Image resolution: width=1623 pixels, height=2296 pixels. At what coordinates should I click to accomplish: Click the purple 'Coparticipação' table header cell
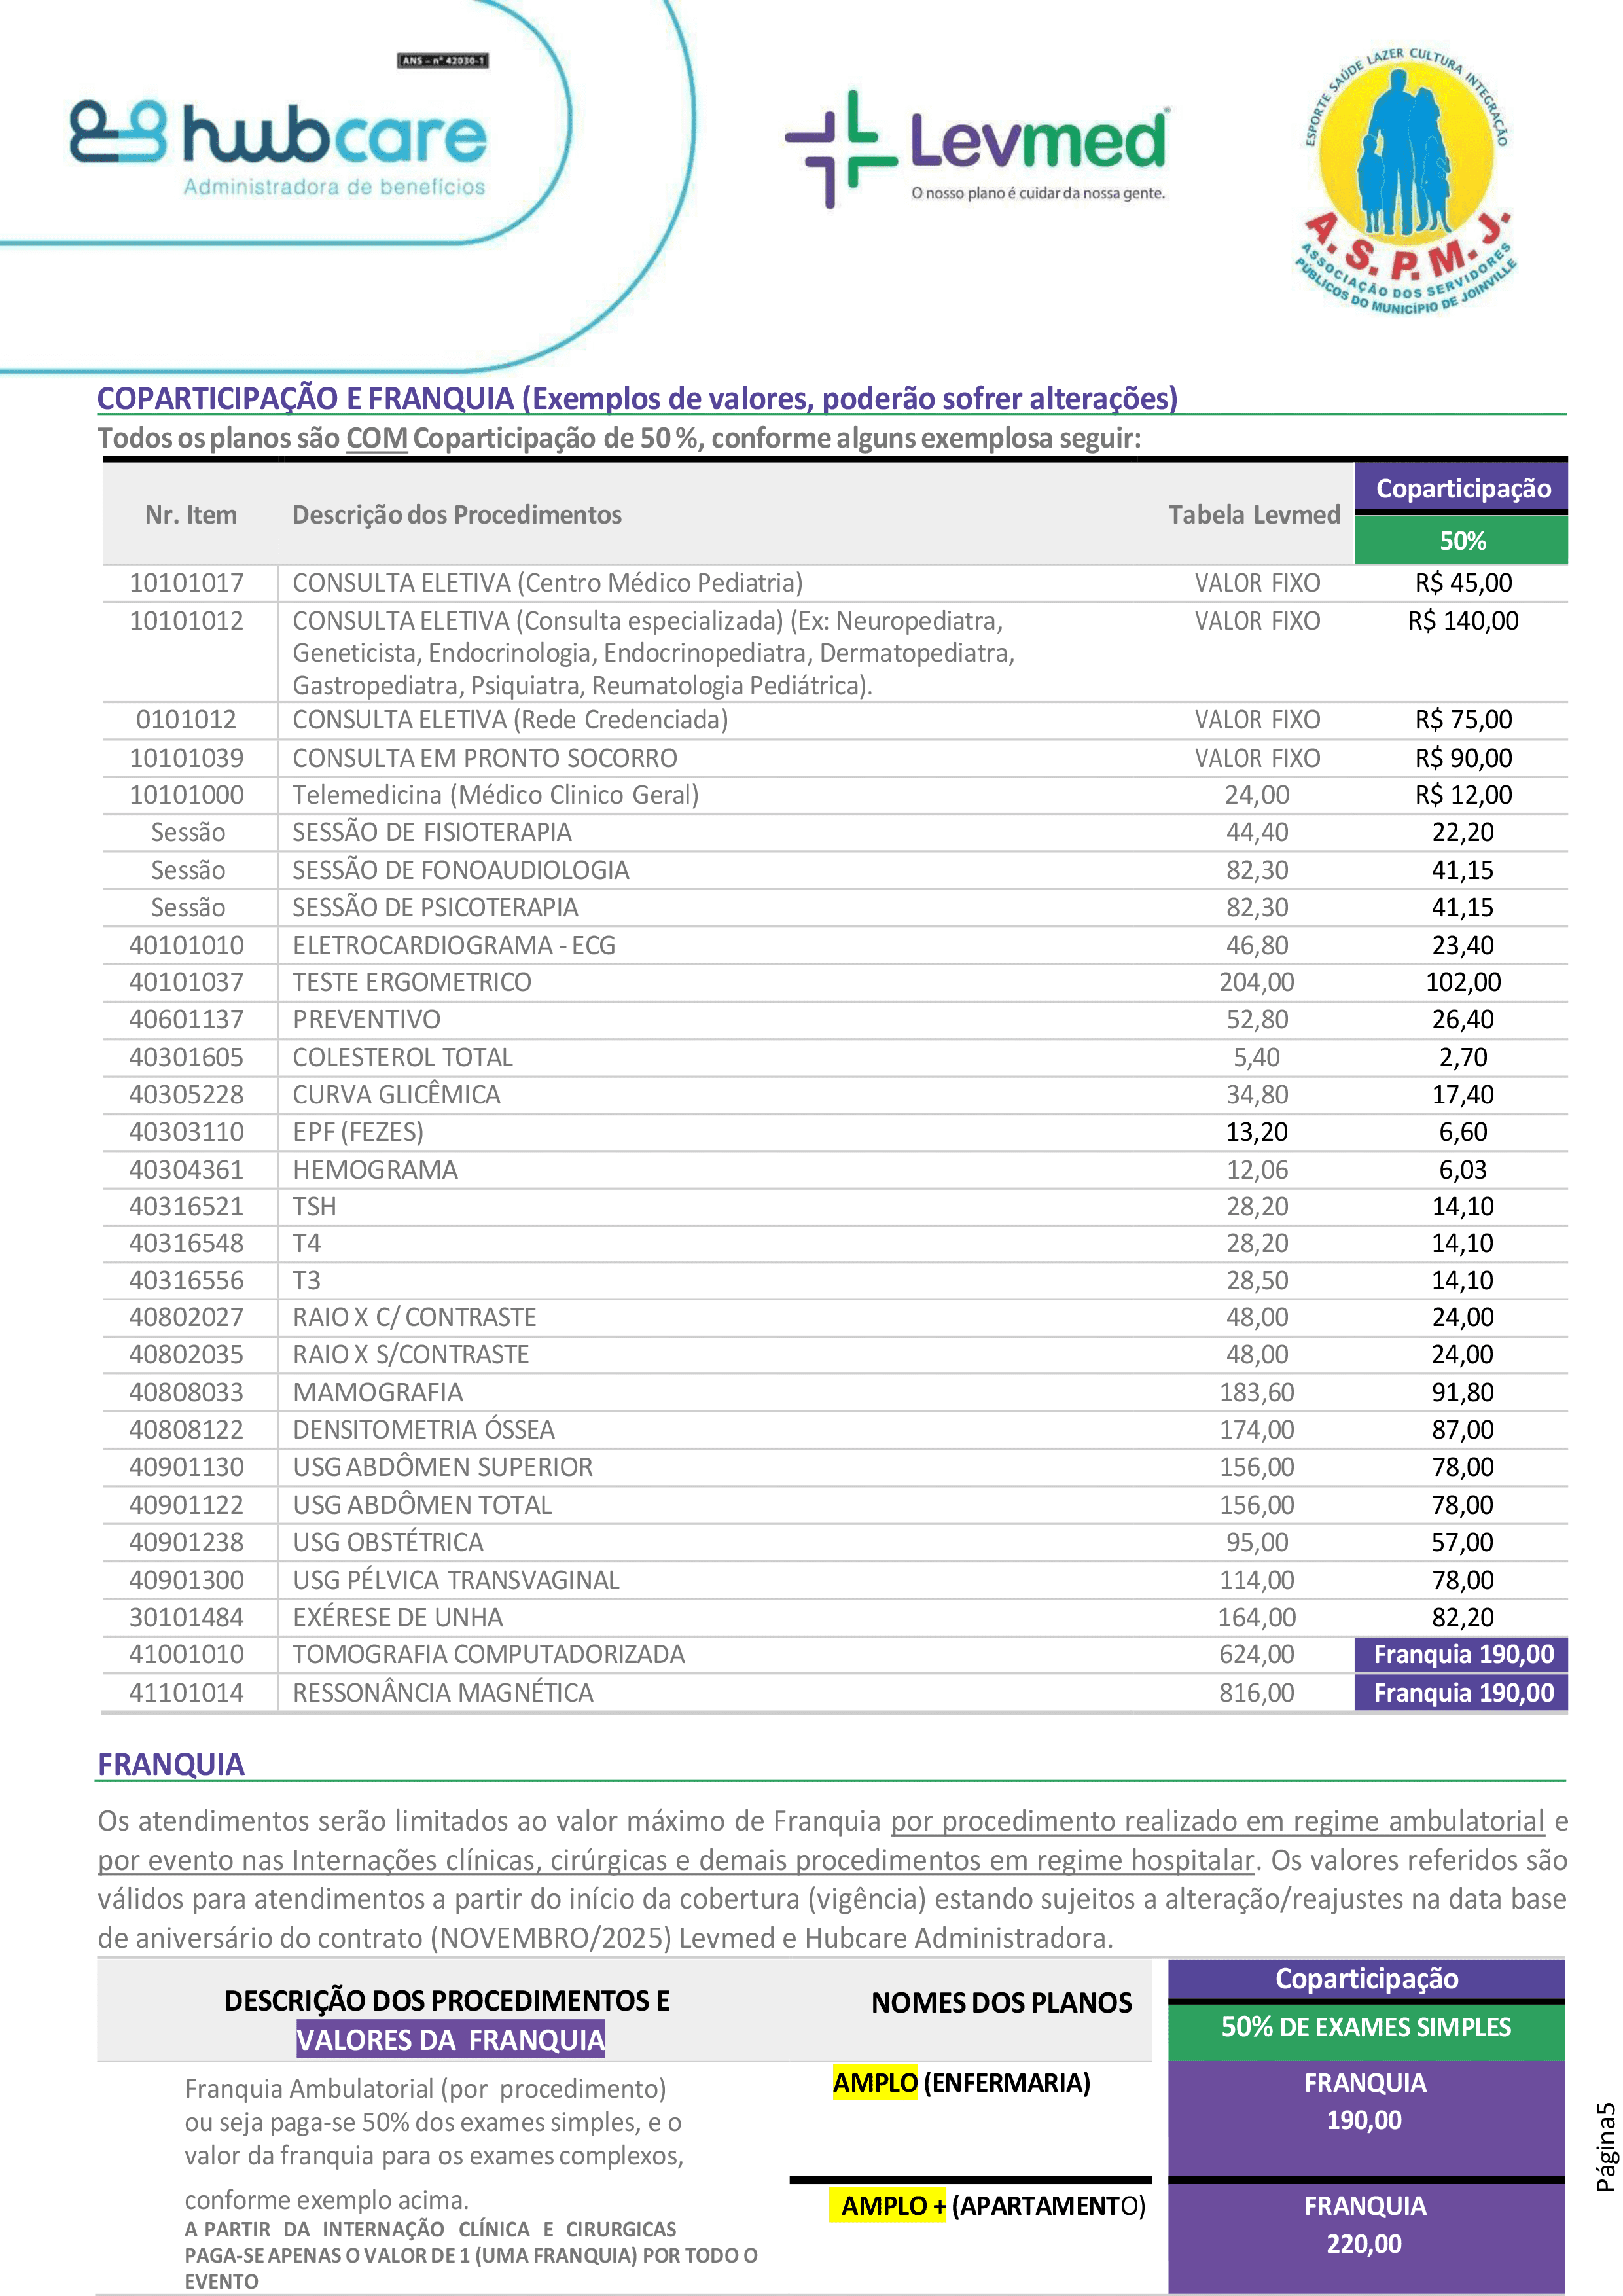pos(1462,488)
